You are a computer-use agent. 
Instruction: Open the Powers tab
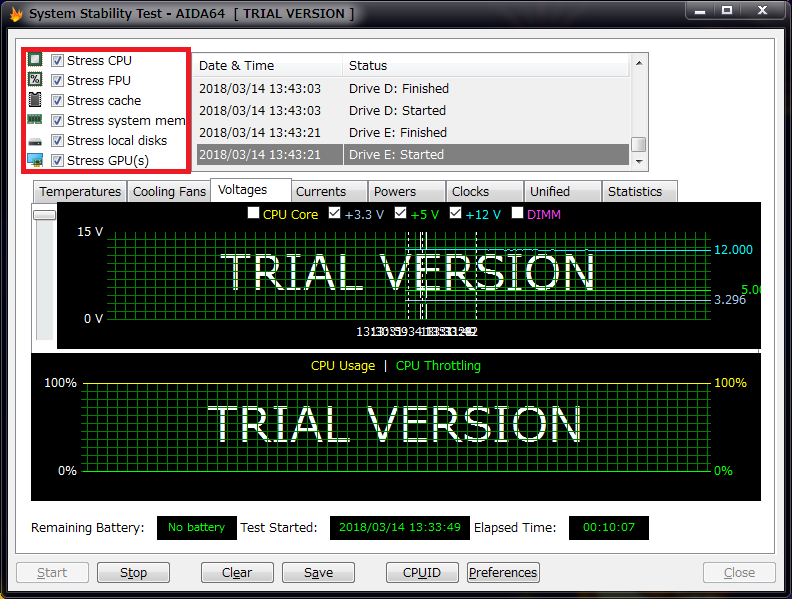coord(407,192)
